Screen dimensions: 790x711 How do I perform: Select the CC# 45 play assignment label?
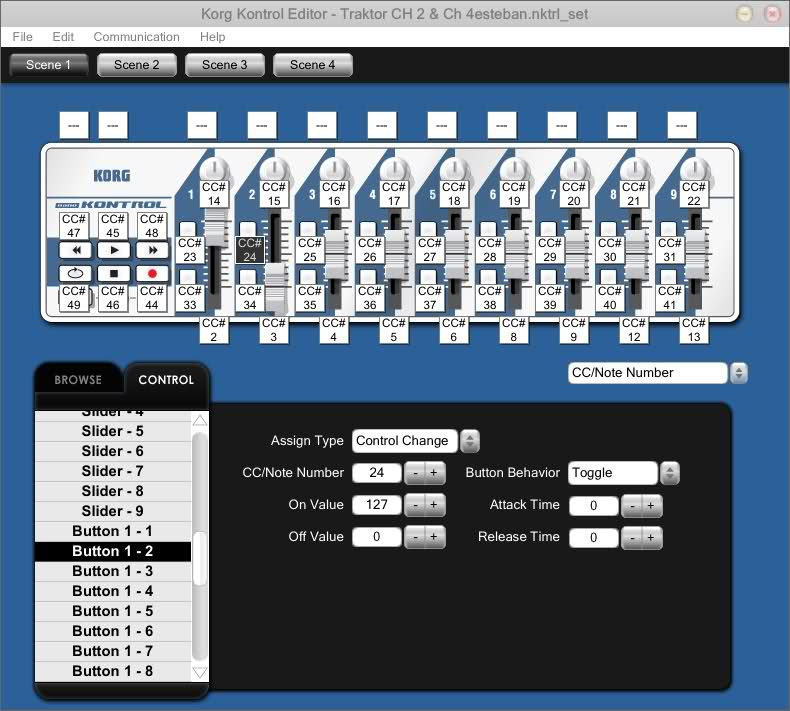(x=113, y=226)
